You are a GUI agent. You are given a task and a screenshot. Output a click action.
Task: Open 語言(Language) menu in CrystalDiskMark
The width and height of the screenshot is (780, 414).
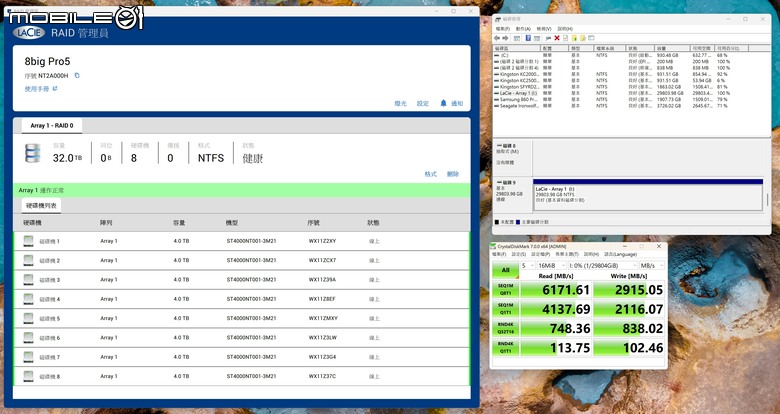coord(620,254)
